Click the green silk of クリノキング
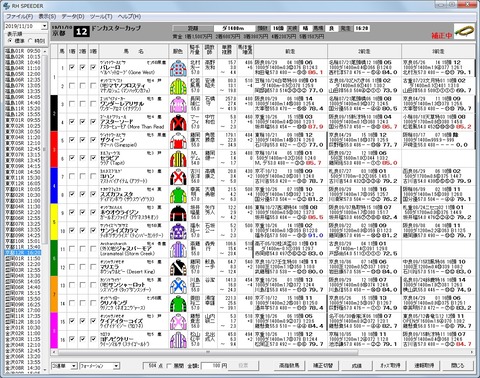480x378 pixels. tap(178, 303)
